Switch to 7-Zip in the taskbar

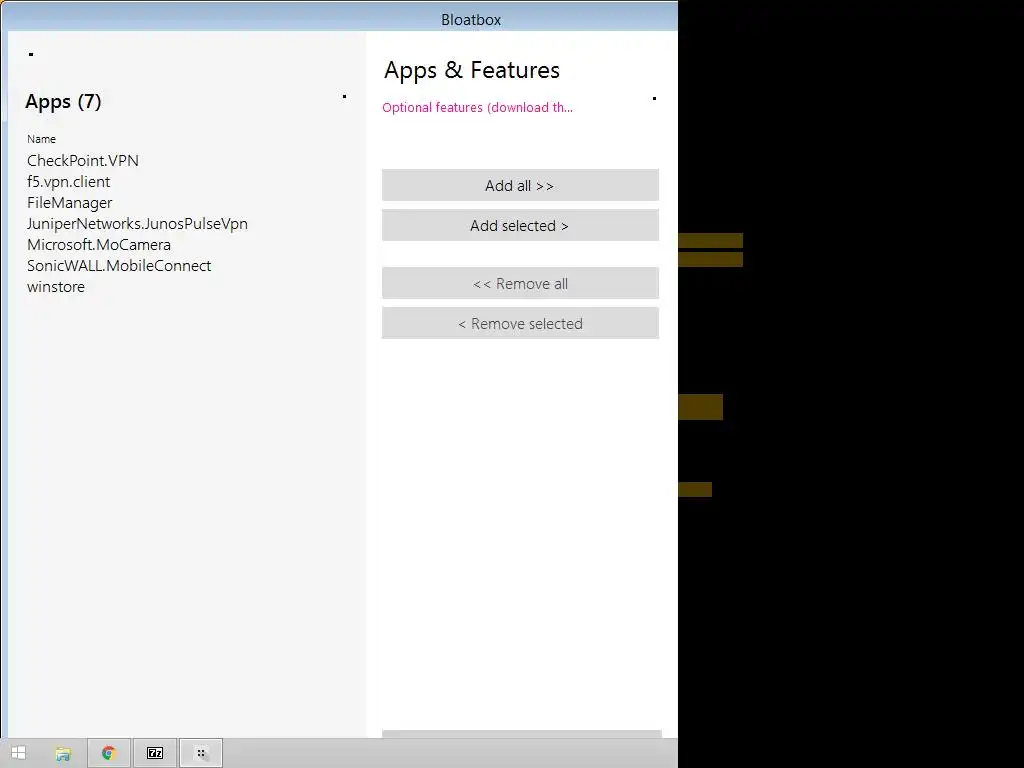155,753
